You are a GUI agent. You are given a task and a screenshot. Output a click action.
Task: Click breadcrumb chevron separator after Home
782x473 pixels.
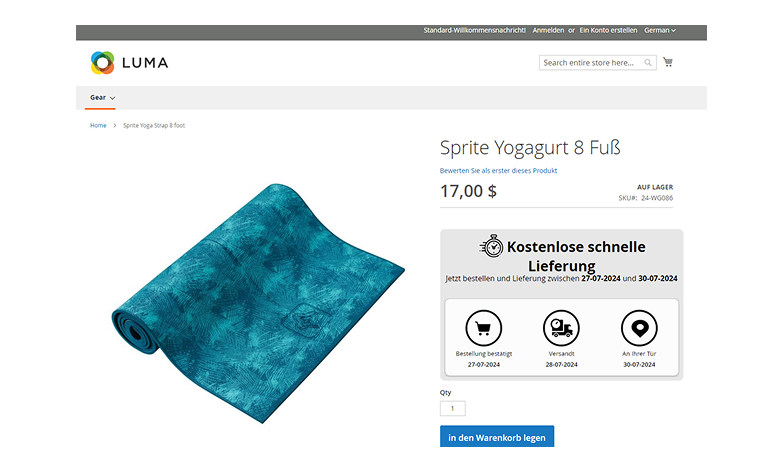[x=115, y=126]
